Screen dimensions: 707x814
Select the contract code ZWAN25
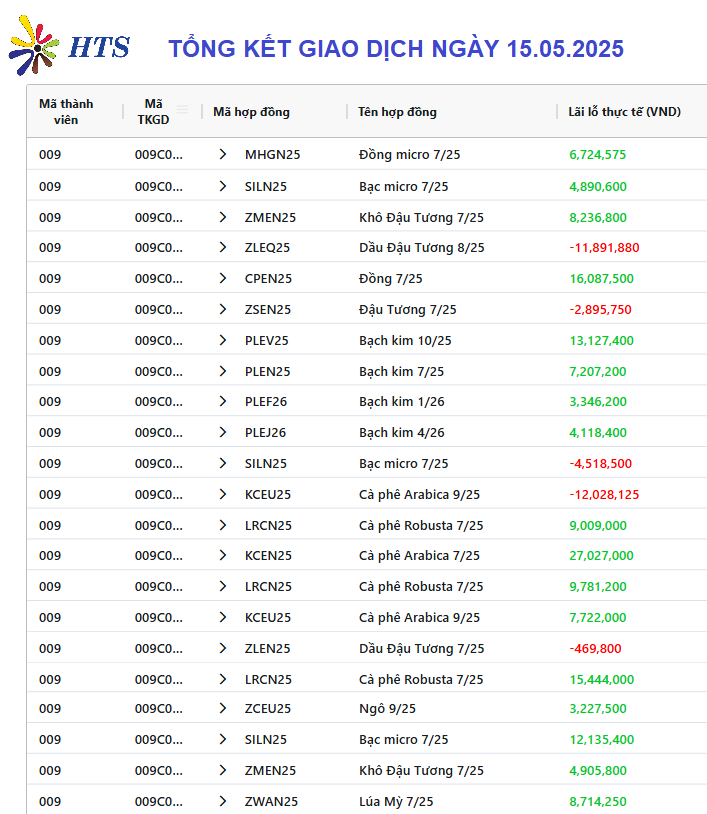(x=271, y=802)
